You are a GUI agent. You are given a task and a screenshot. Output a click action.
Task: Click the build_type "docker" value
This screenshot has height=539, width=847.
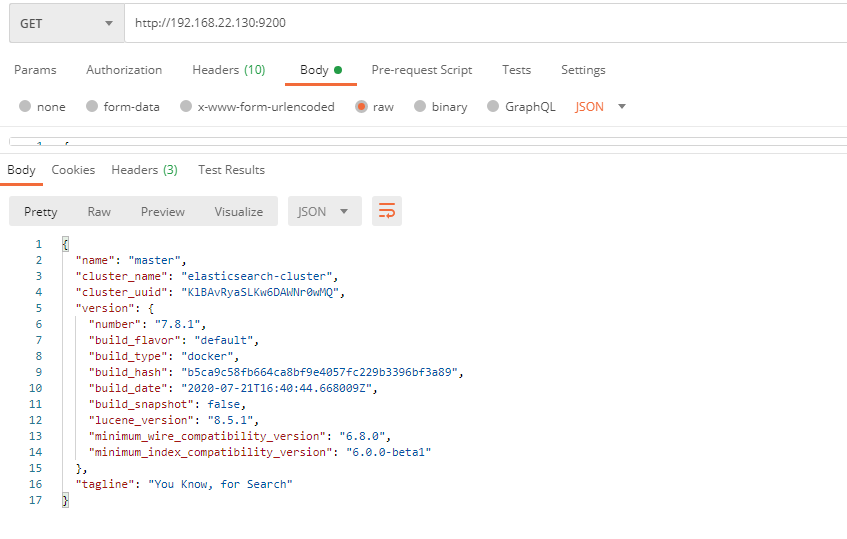click(207, 356)
